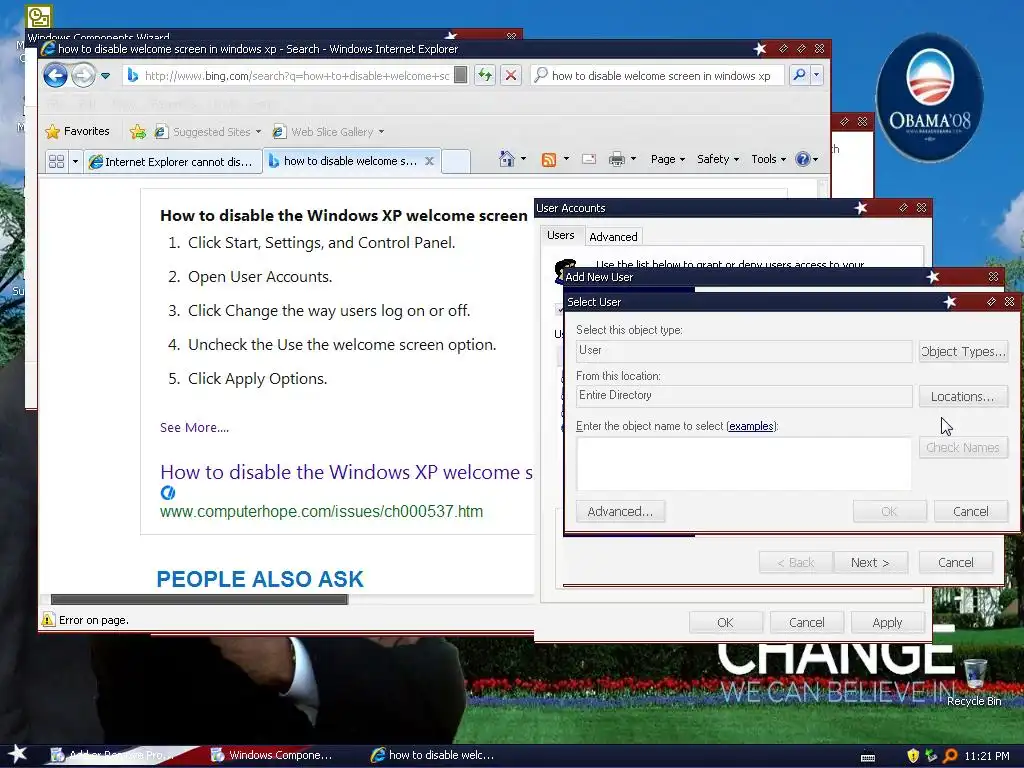The height and width of the screenshot is (768, 1024).
Task: Click Cancel in User Accounts dialog
Action: (x=807, y=622)
